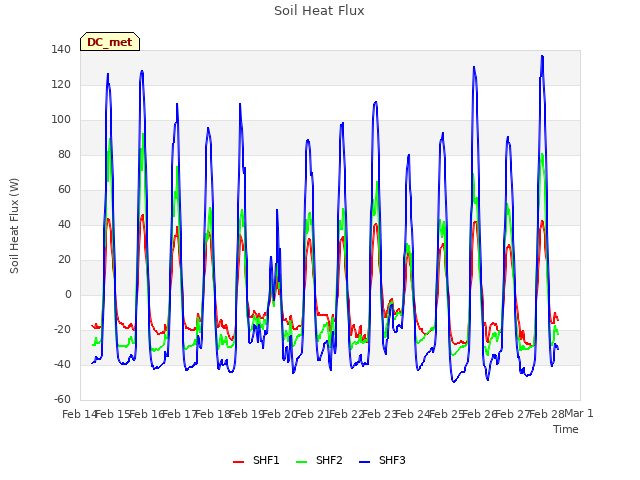Select the red SHF1 legend marker
This screenshot has height=480, width=640.
238,462
